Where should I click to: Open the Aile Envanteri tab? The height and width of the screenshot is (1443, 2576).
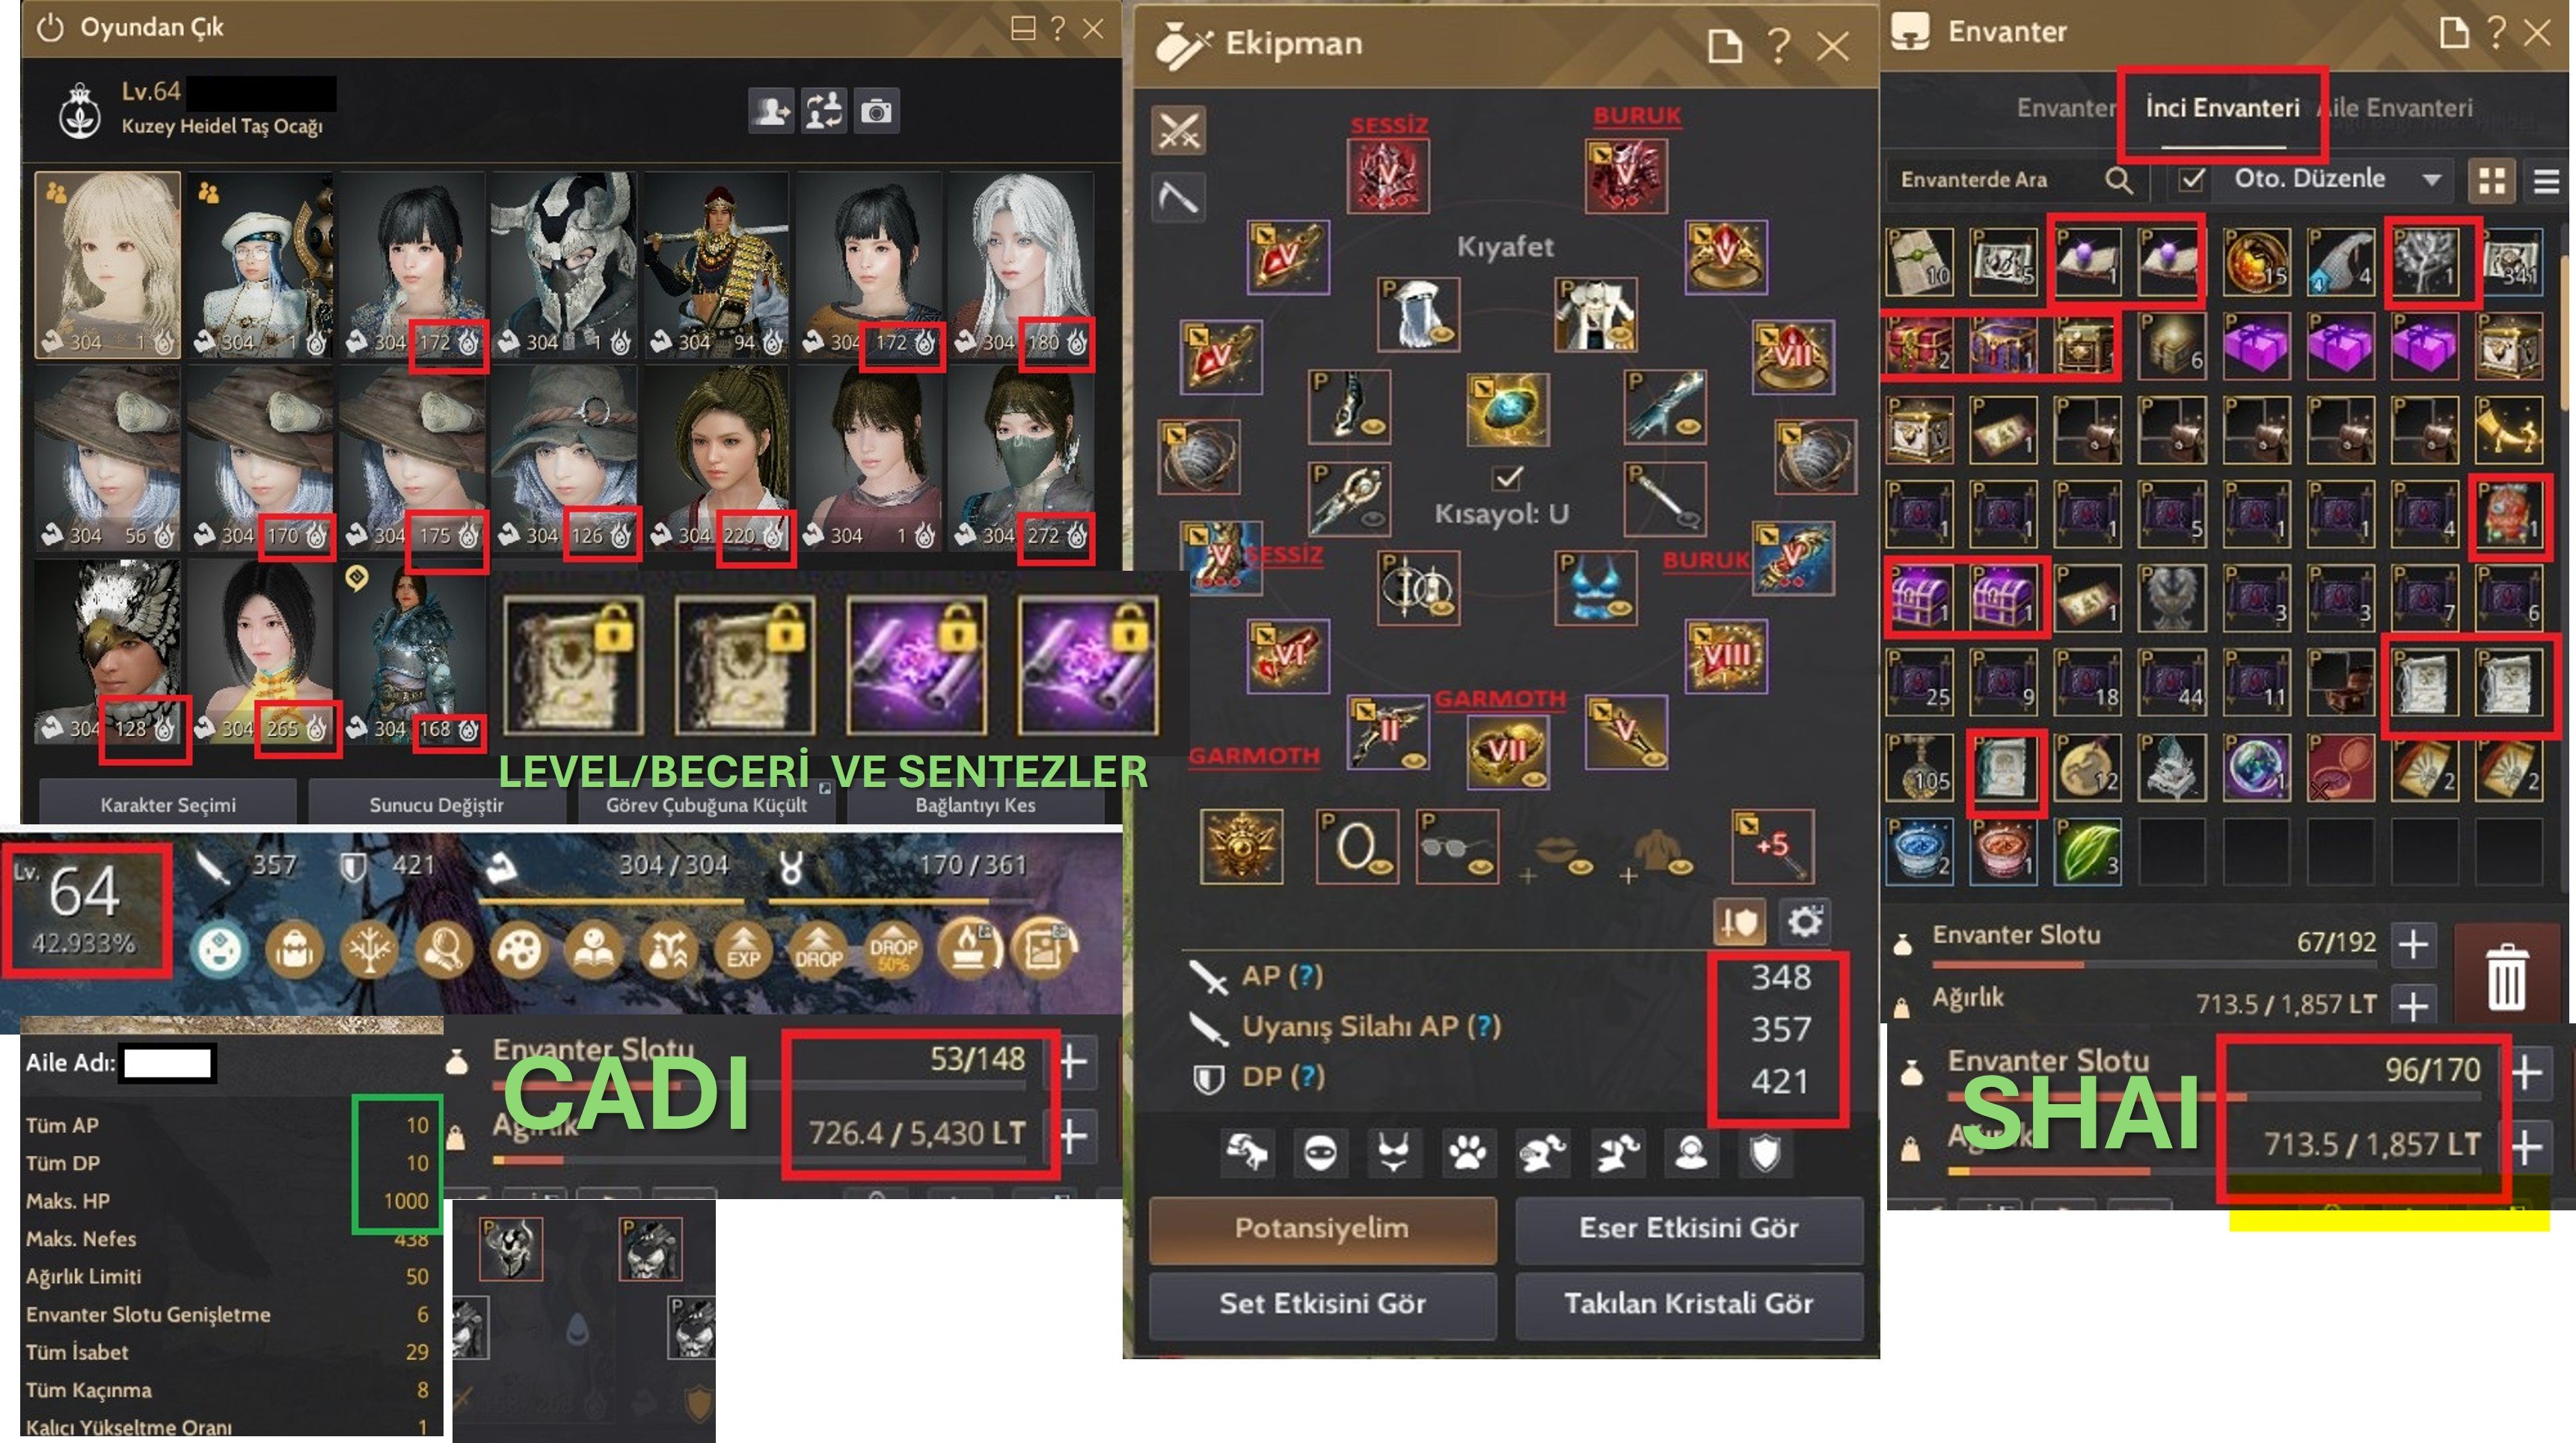tap(2394, 108)
